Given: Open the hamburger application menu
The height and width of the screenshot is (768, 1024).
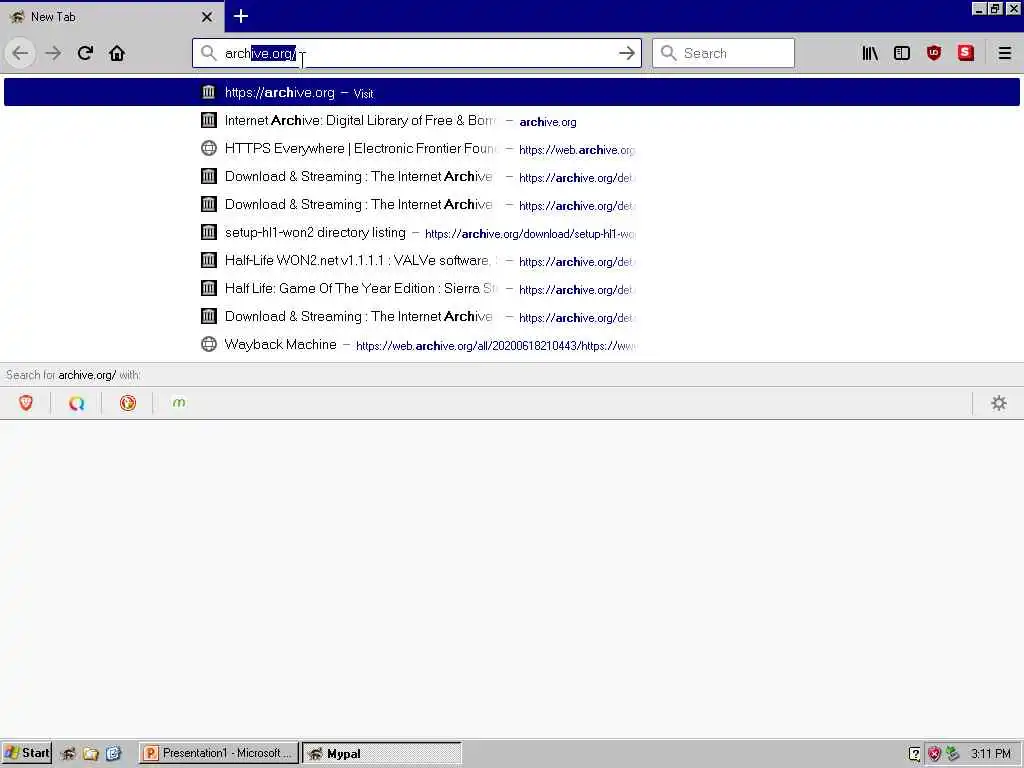Looking at the screenshot, I should pos(1004,53).
